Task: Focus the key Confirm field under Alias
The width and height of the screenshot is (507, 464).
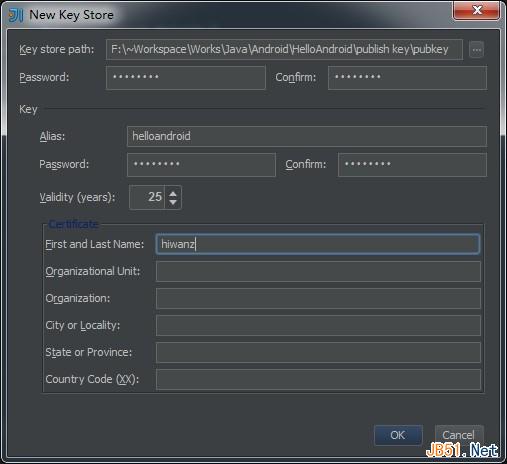Action: (412, 164)
